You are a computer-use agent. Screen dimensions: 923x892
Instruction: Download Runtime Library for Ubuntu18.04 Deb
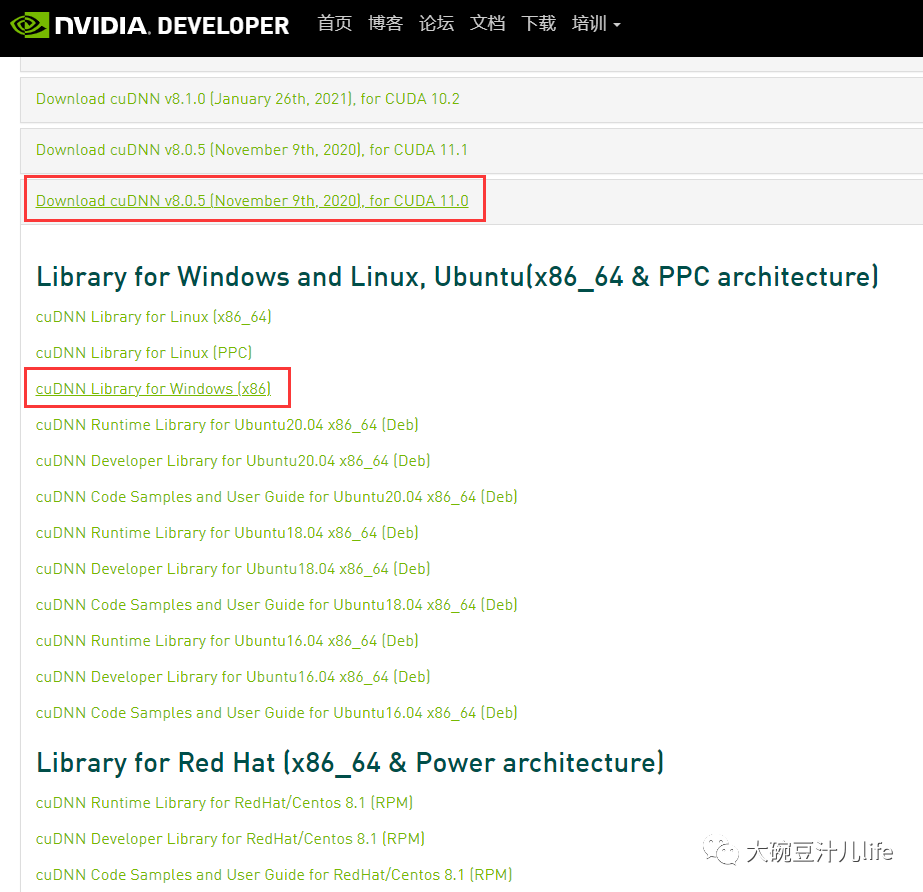coord(227,533)
